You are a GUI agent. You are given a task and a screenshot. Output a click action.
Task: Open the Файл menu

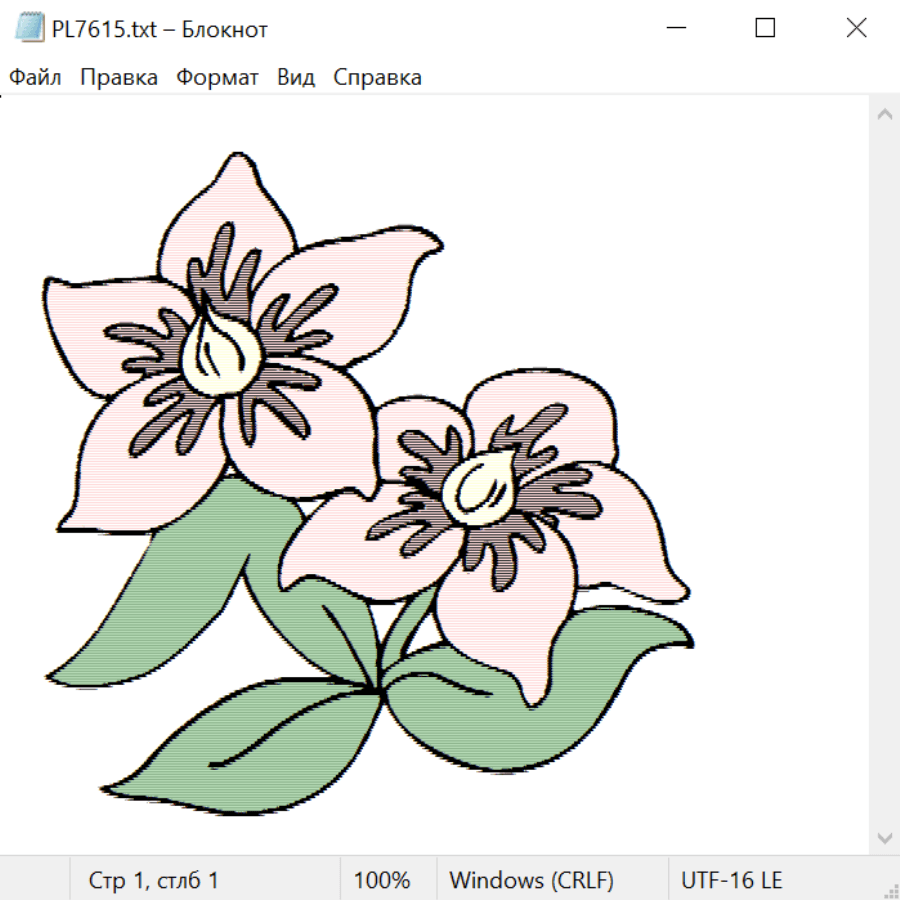coord(36,77)
